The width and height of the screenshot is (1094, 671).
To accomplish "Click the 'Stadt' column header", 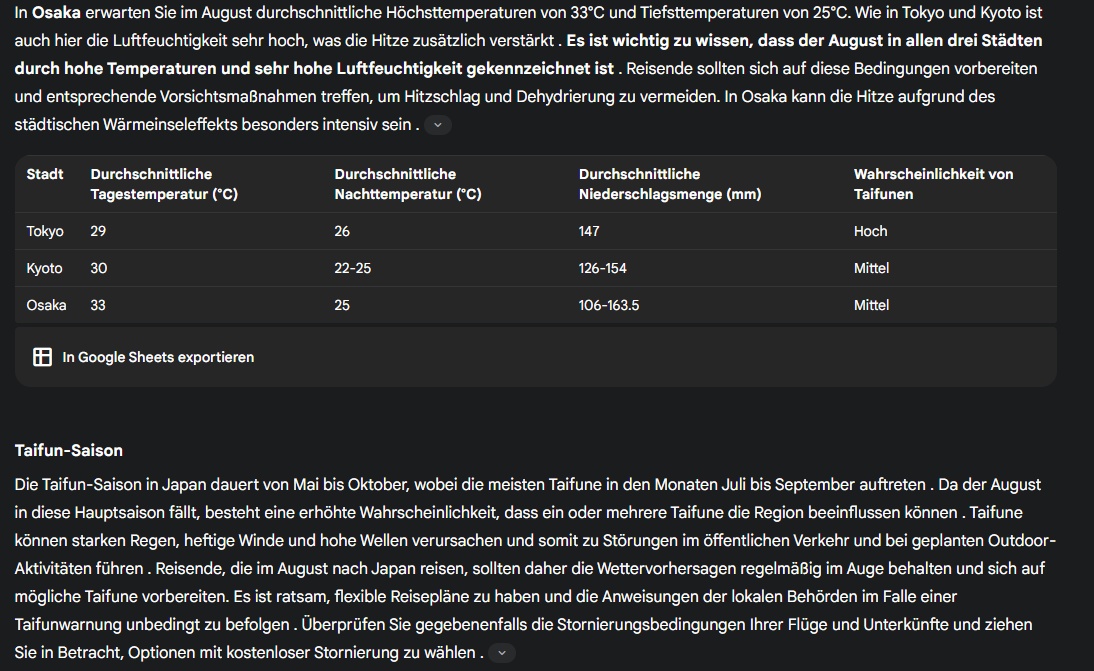I will click(x=45, y=174).
